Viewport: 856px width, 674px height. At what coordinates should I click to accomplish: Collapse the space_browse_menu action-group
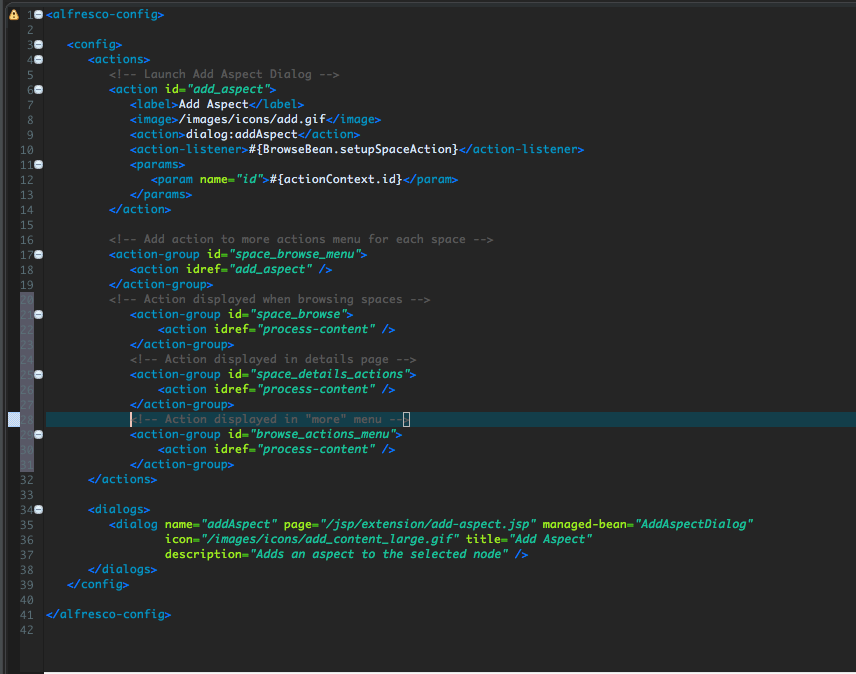coord(39,255)
